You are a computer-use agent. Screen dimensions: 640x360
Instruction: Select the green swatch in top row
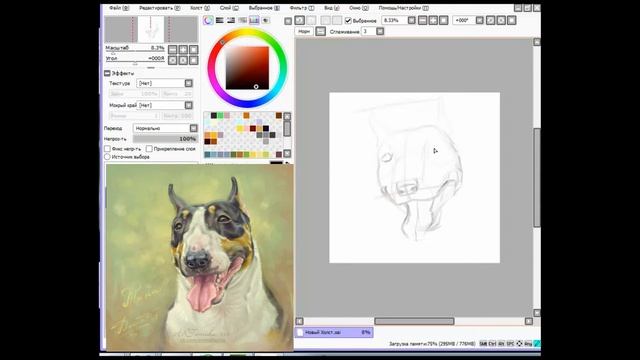[220, 116]
